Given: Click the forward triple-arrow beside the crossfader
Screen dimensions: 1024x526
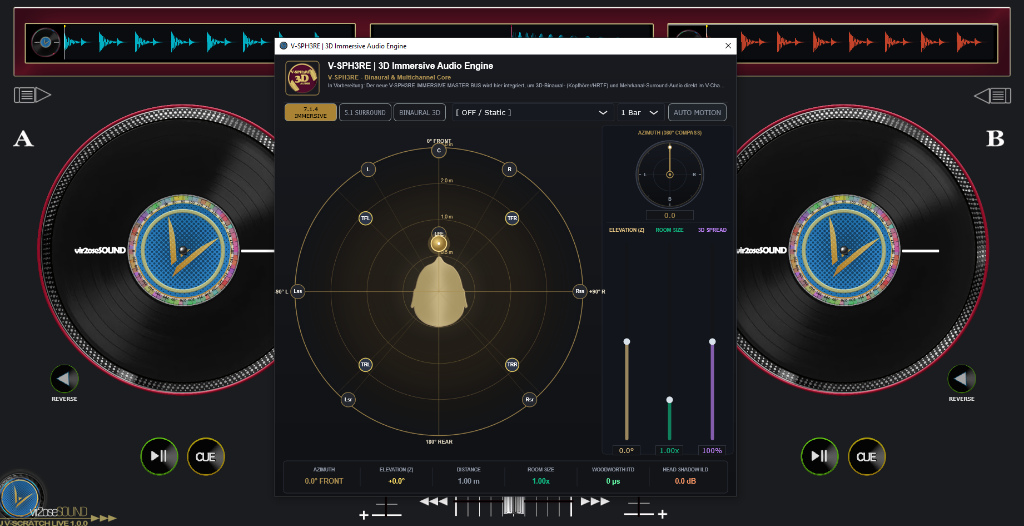Looking at the screenshot, I should pyautogui.click(x=594, y=501).
